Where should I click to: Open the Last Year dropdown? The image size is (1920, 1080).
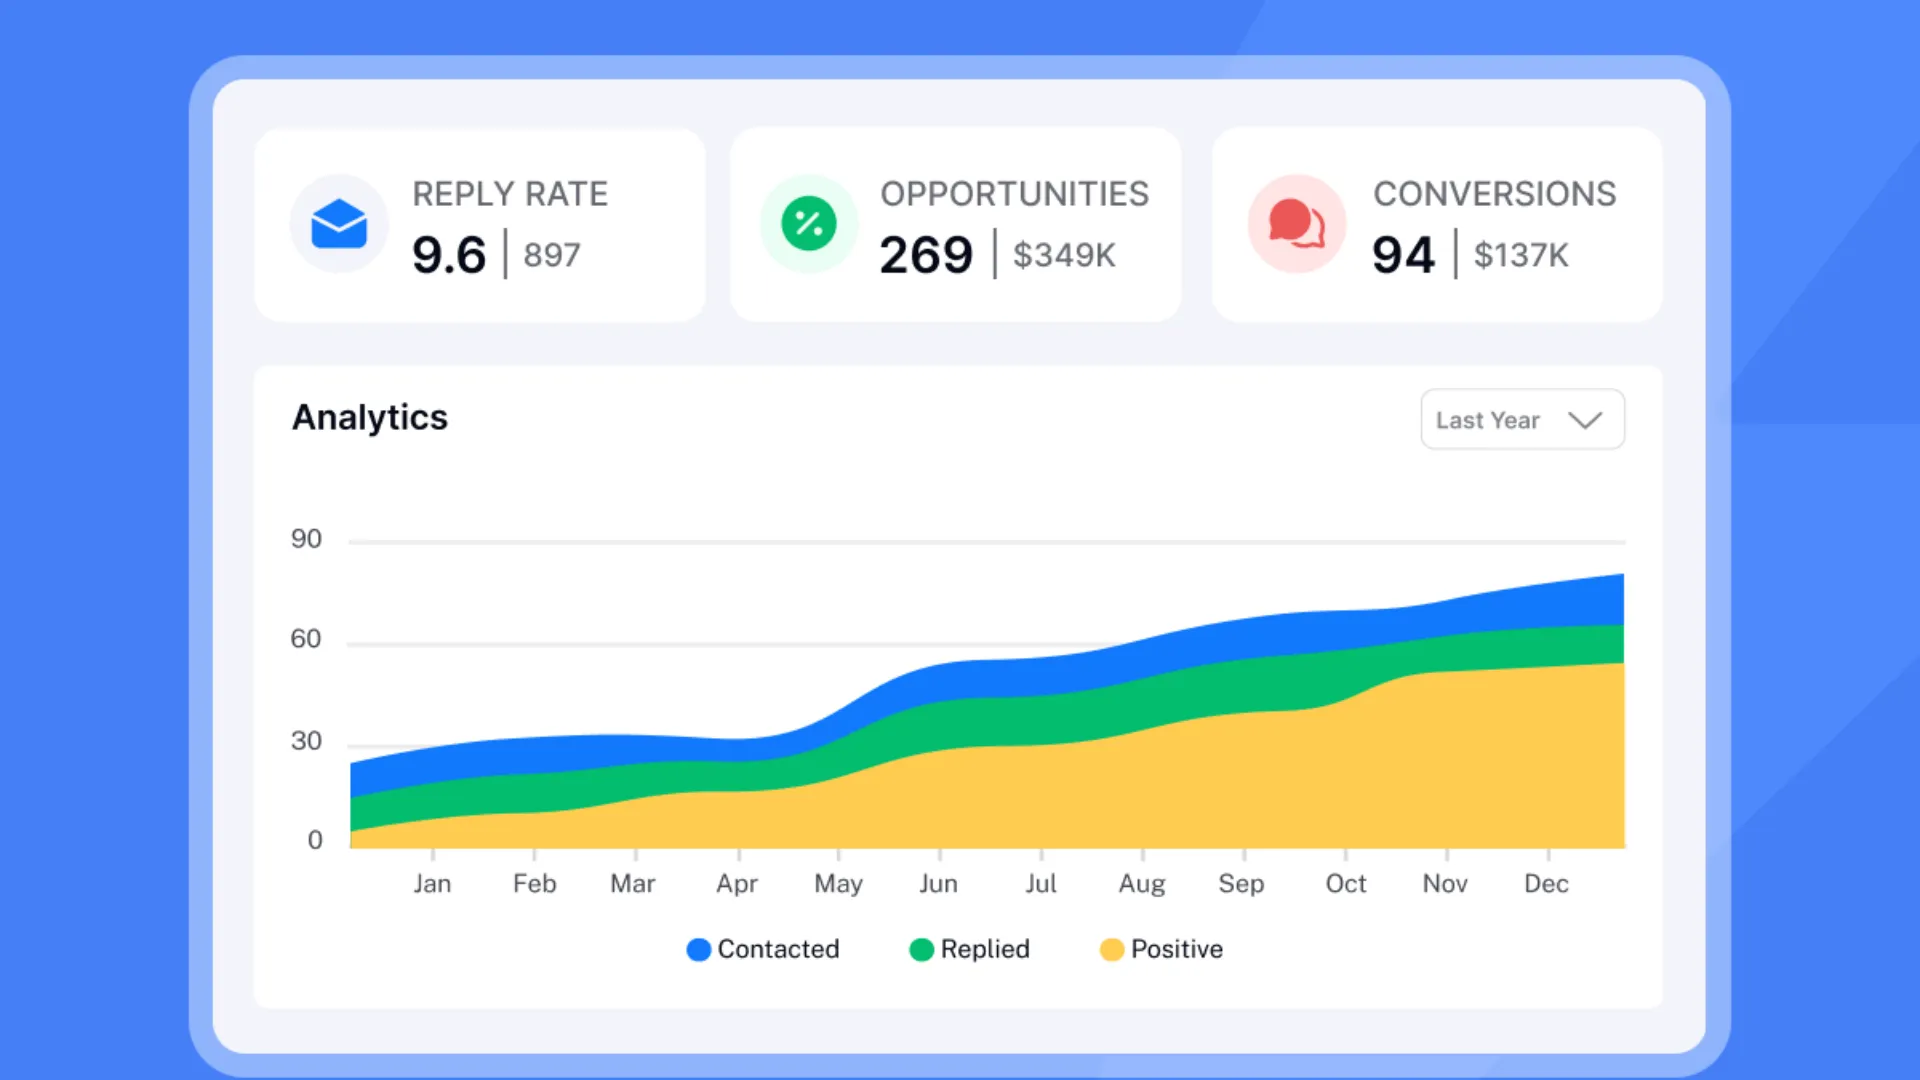click(1522, 420)
